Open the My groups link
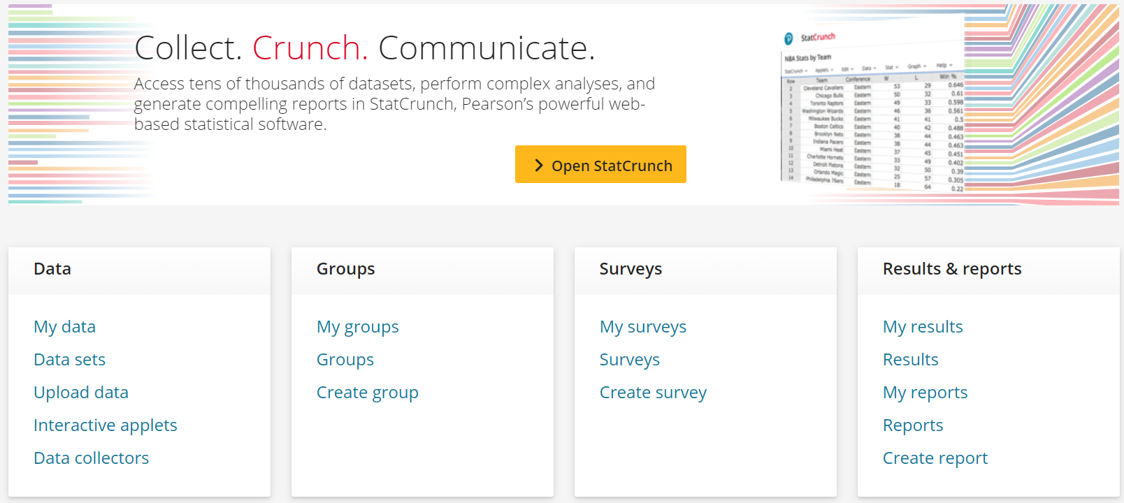The image size is (1124, 503). 358,326
